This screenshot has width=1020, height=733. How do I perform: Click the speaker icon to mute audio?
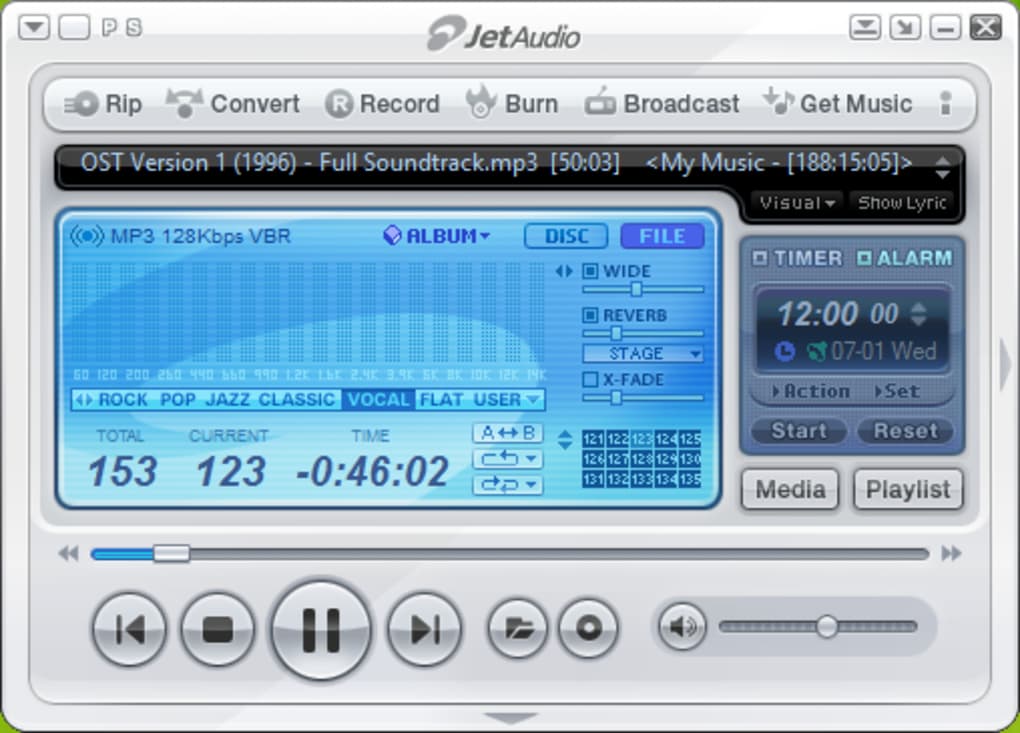pos(680,628)
